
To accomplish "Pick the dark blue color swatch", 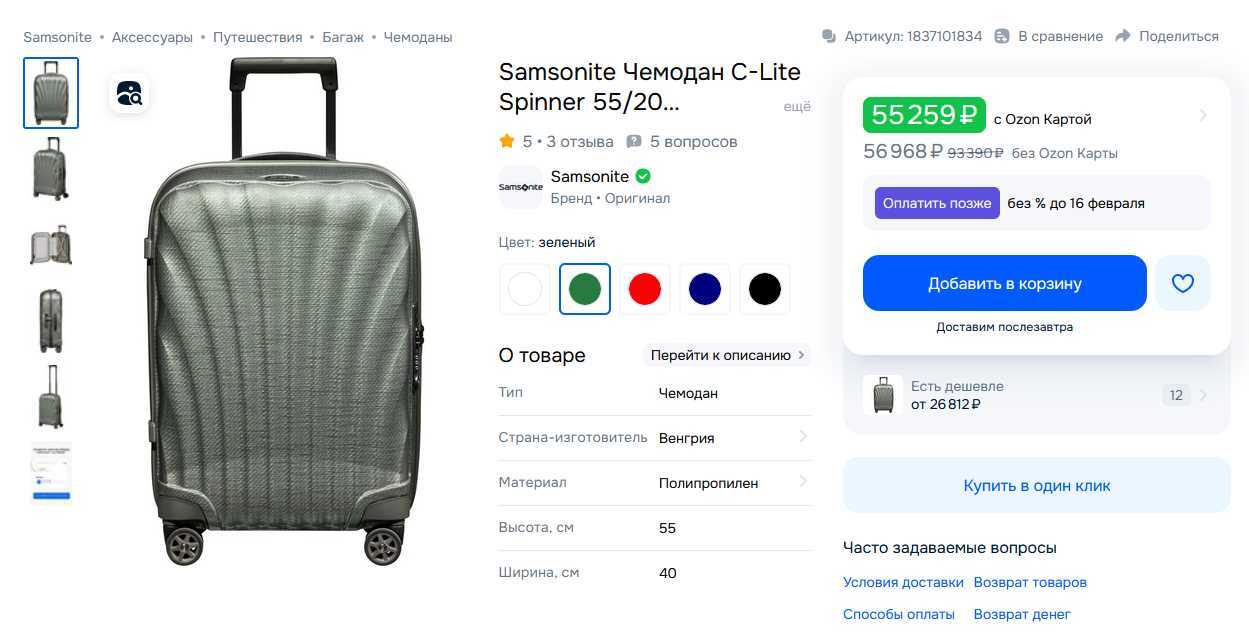I will pyautogui.click(x=705, y=289).
